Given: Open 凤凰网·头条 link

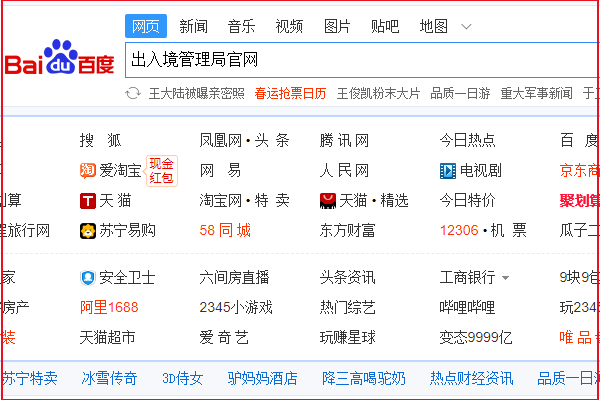Looking at the screenshot, I should 245,140.
